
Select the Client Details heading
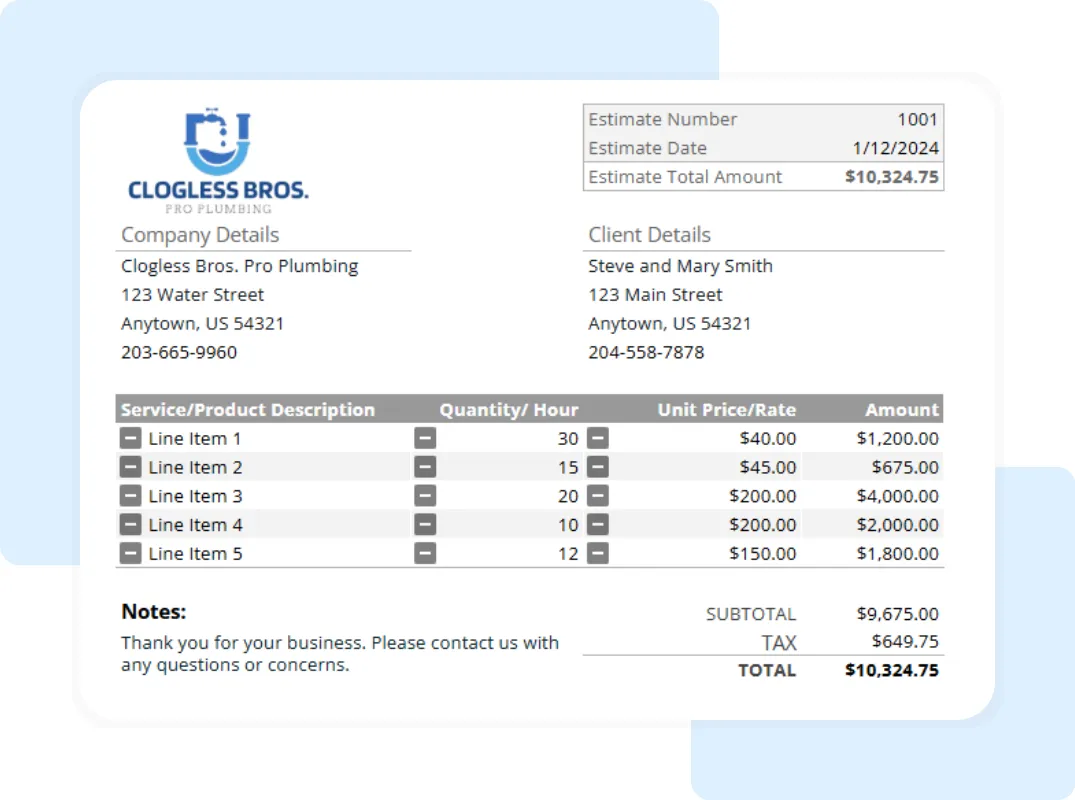pos(649,235)
